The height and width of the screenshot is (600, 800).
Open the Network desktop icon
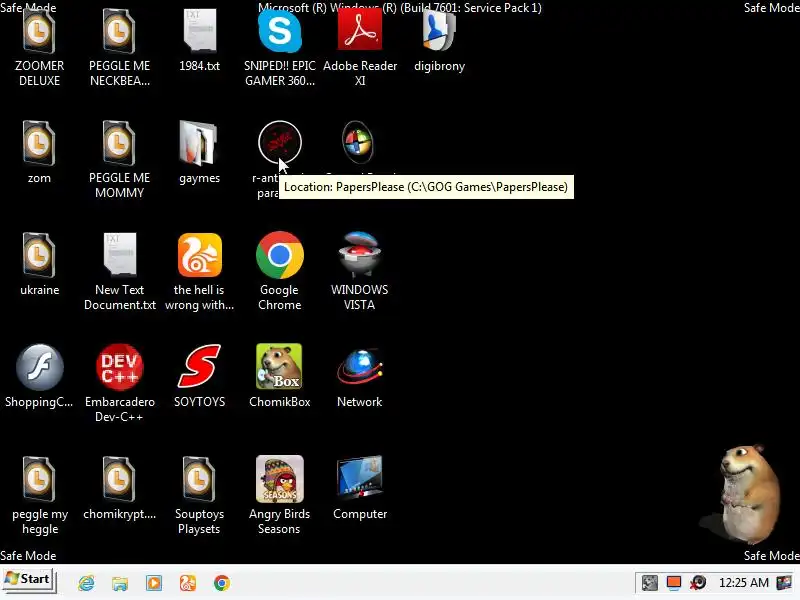coord(360,366)
